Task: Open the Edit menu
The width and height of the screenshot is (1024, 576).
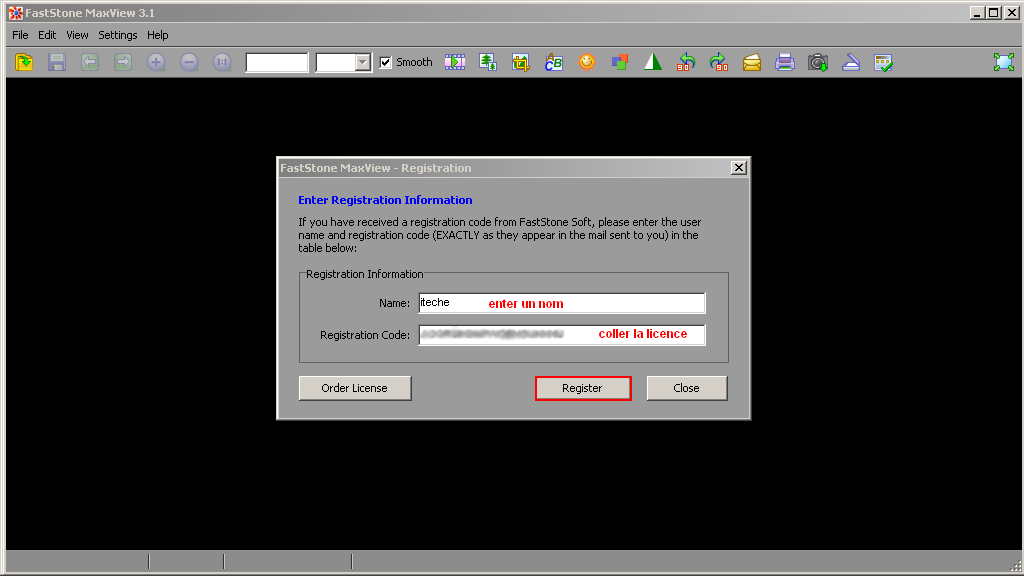Action: 47,35
